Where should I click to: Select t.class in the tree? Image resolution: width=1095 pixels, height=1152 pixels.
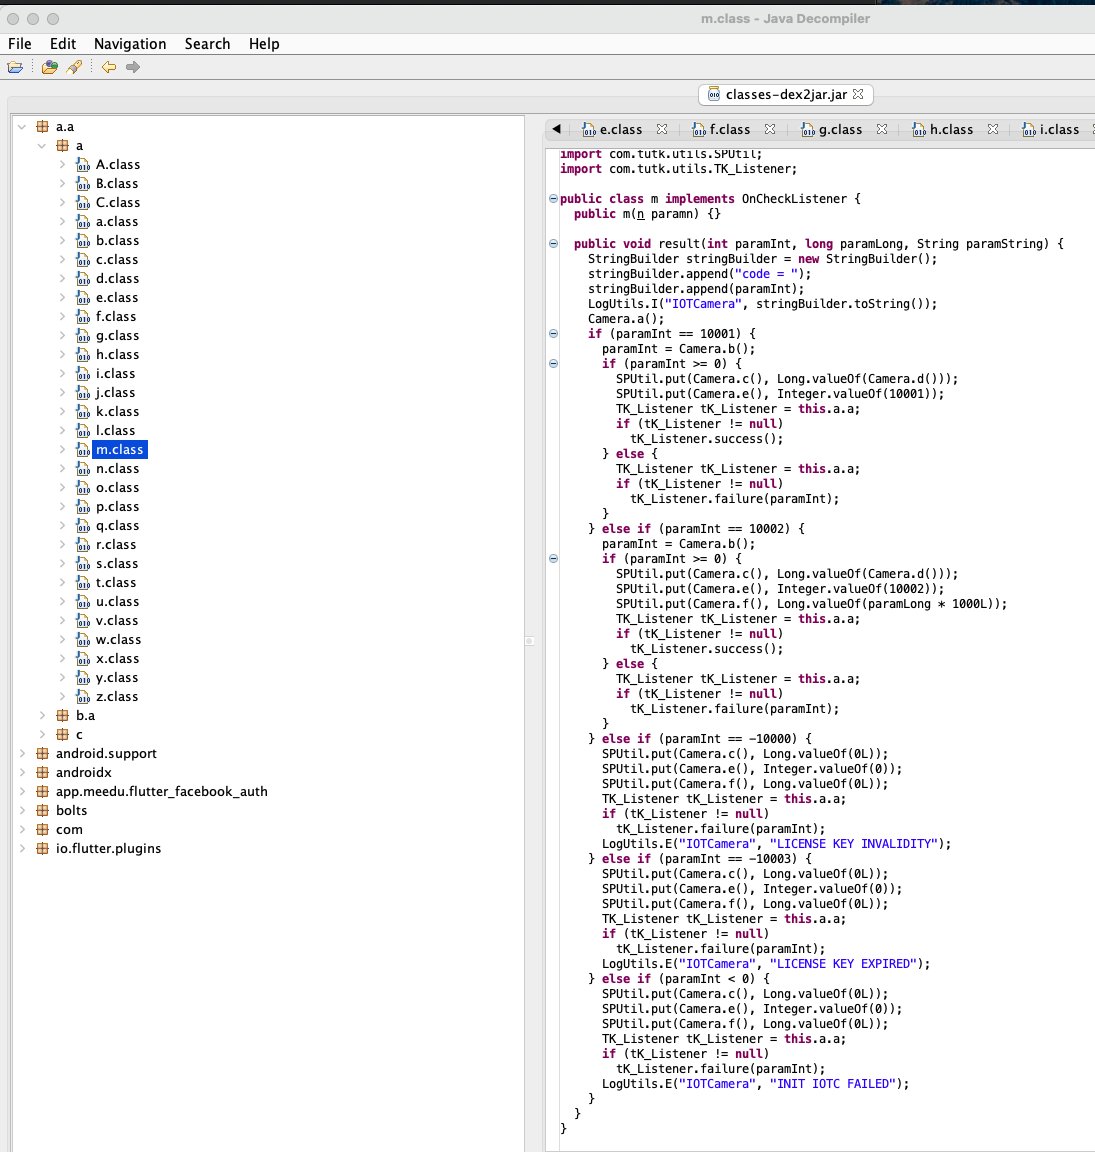(x=116, y=583)
